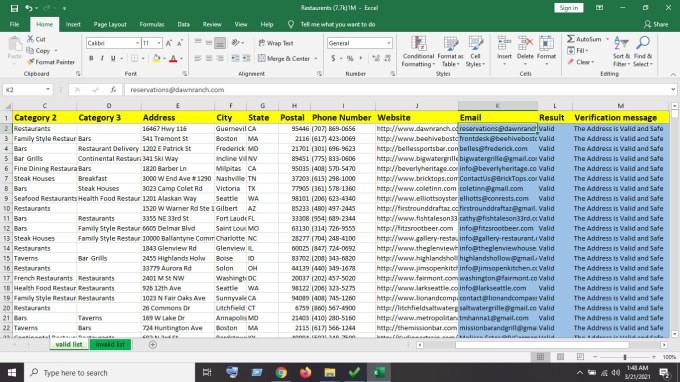Viewport: 680px width, 382px height.
Task: Cut the selected cells
Action: pyautogui.click(x=36, y=39)
